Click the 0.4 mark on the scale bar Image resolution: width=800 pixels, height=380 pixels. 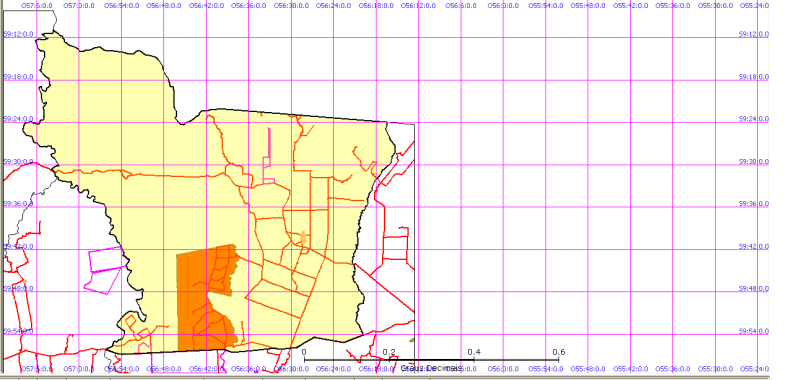(x=474, y=352)
